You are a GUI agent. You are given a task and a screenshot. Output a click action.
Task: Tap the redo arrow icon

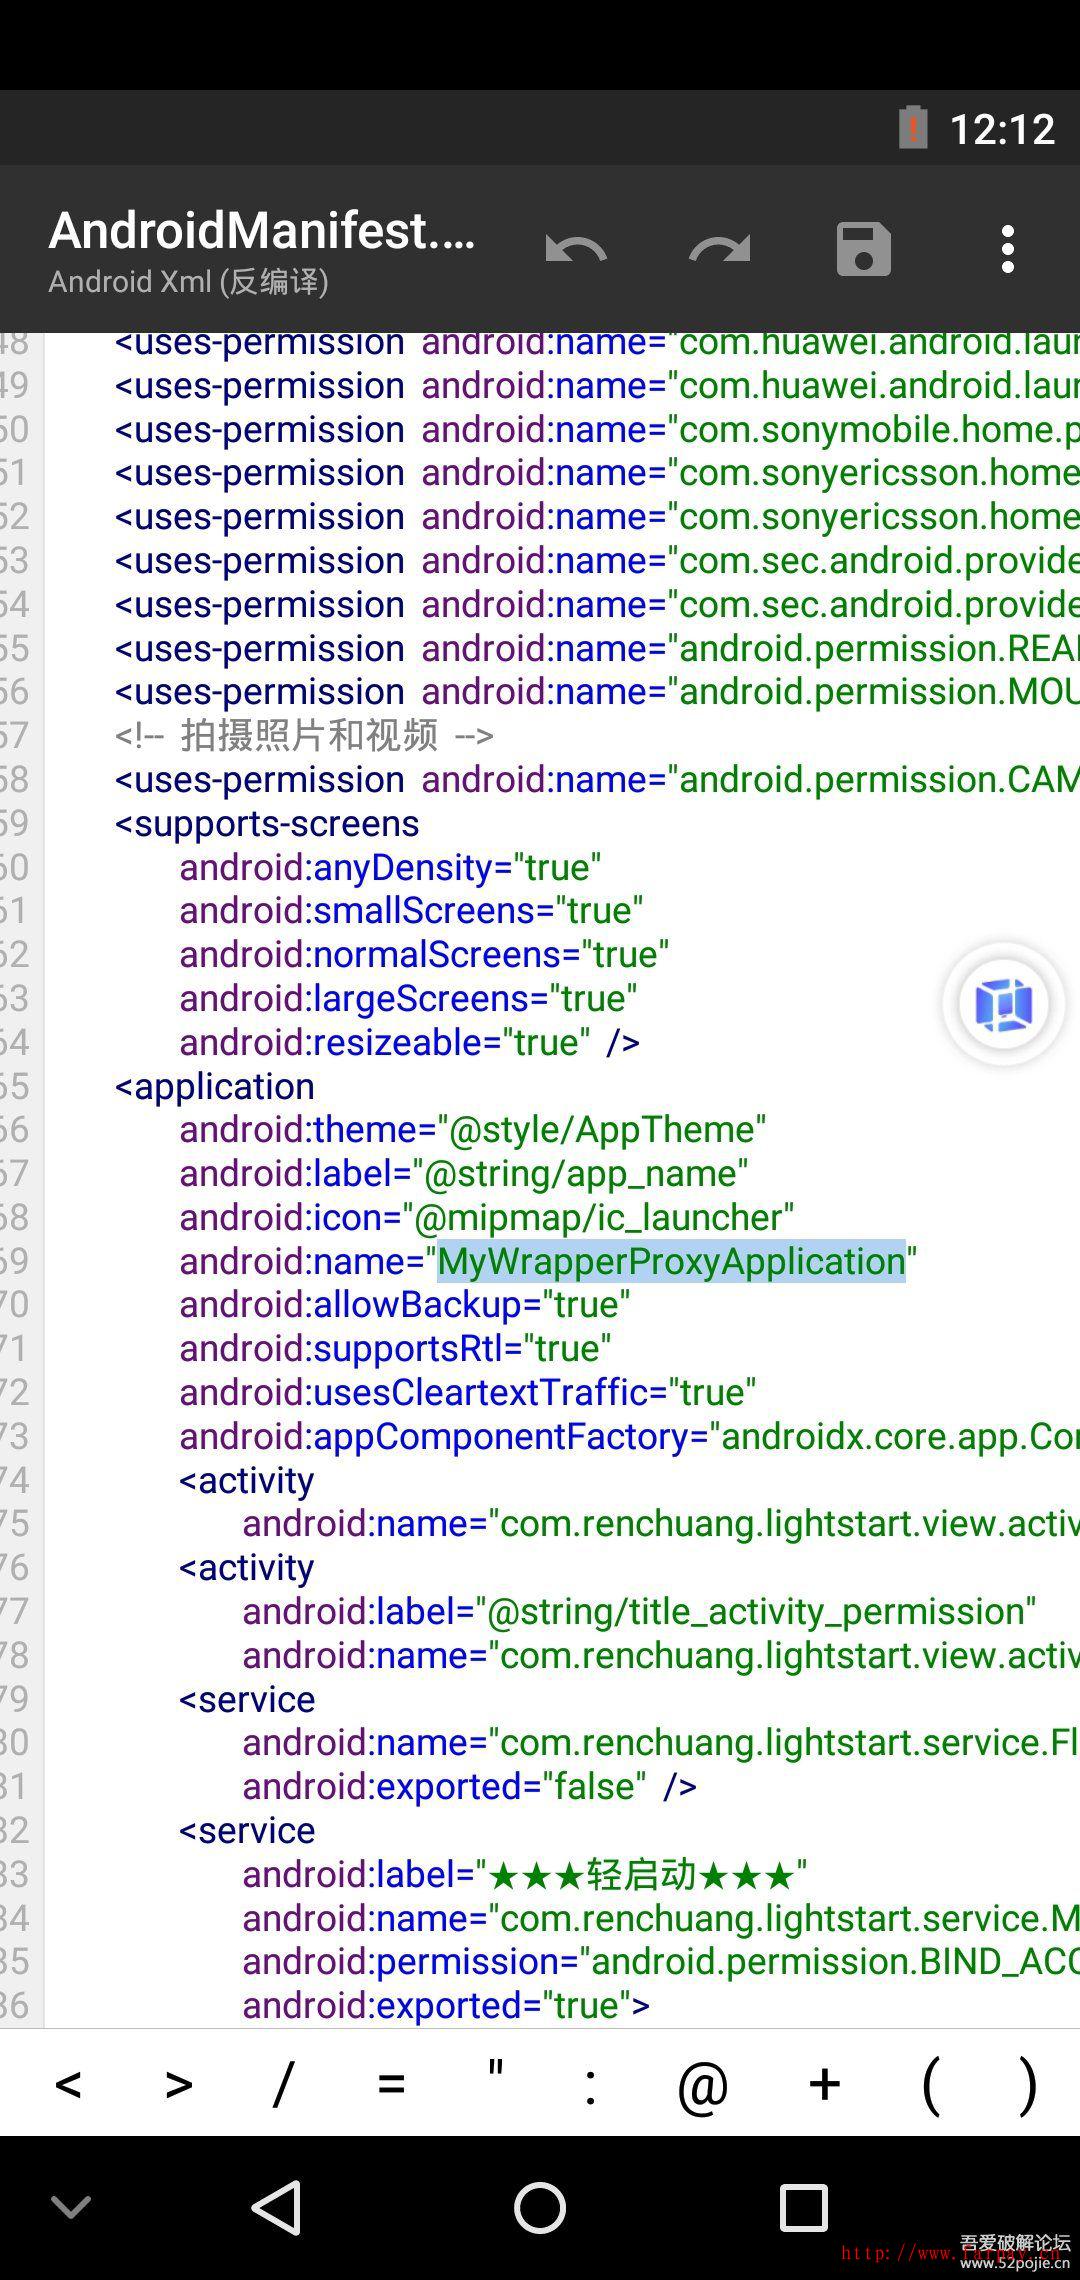[719, 249]
